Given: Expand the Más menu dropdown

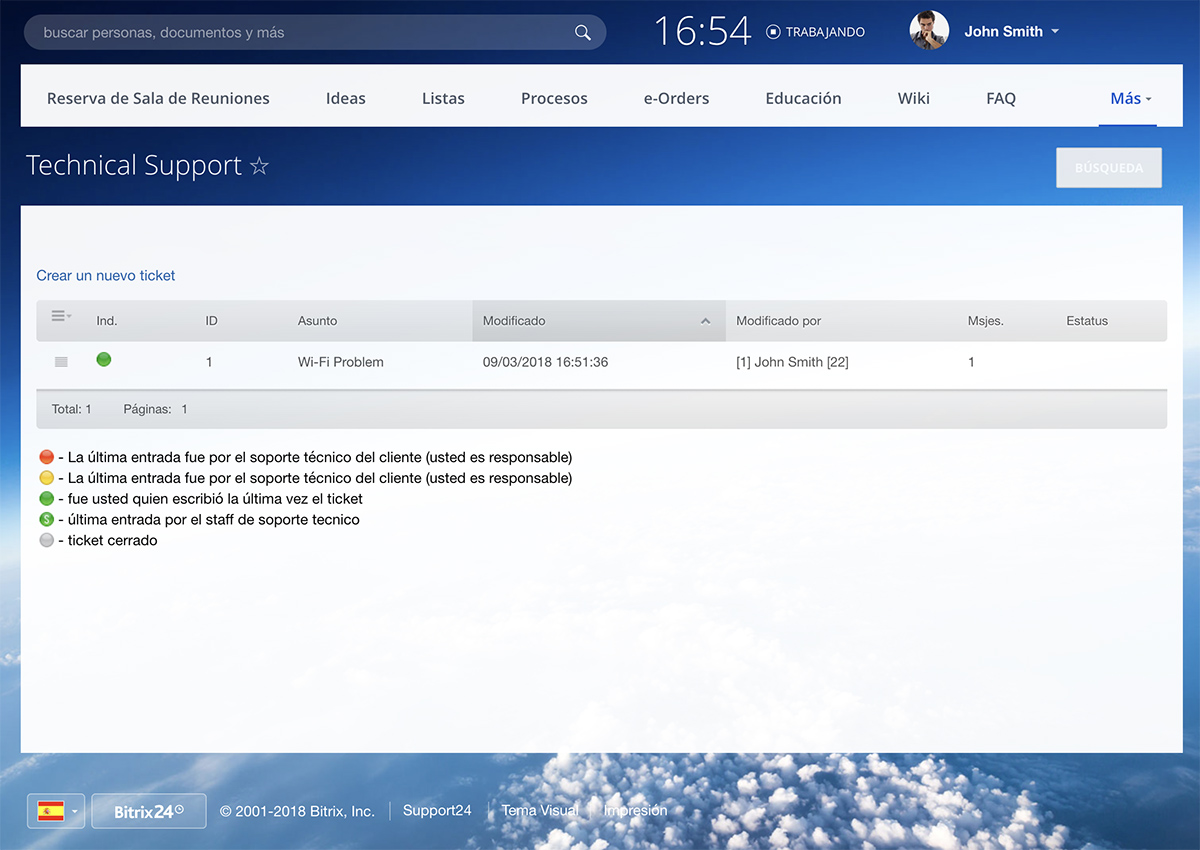Looking at the screenshot, I should pyautogui.click(x=1130, y=98).
